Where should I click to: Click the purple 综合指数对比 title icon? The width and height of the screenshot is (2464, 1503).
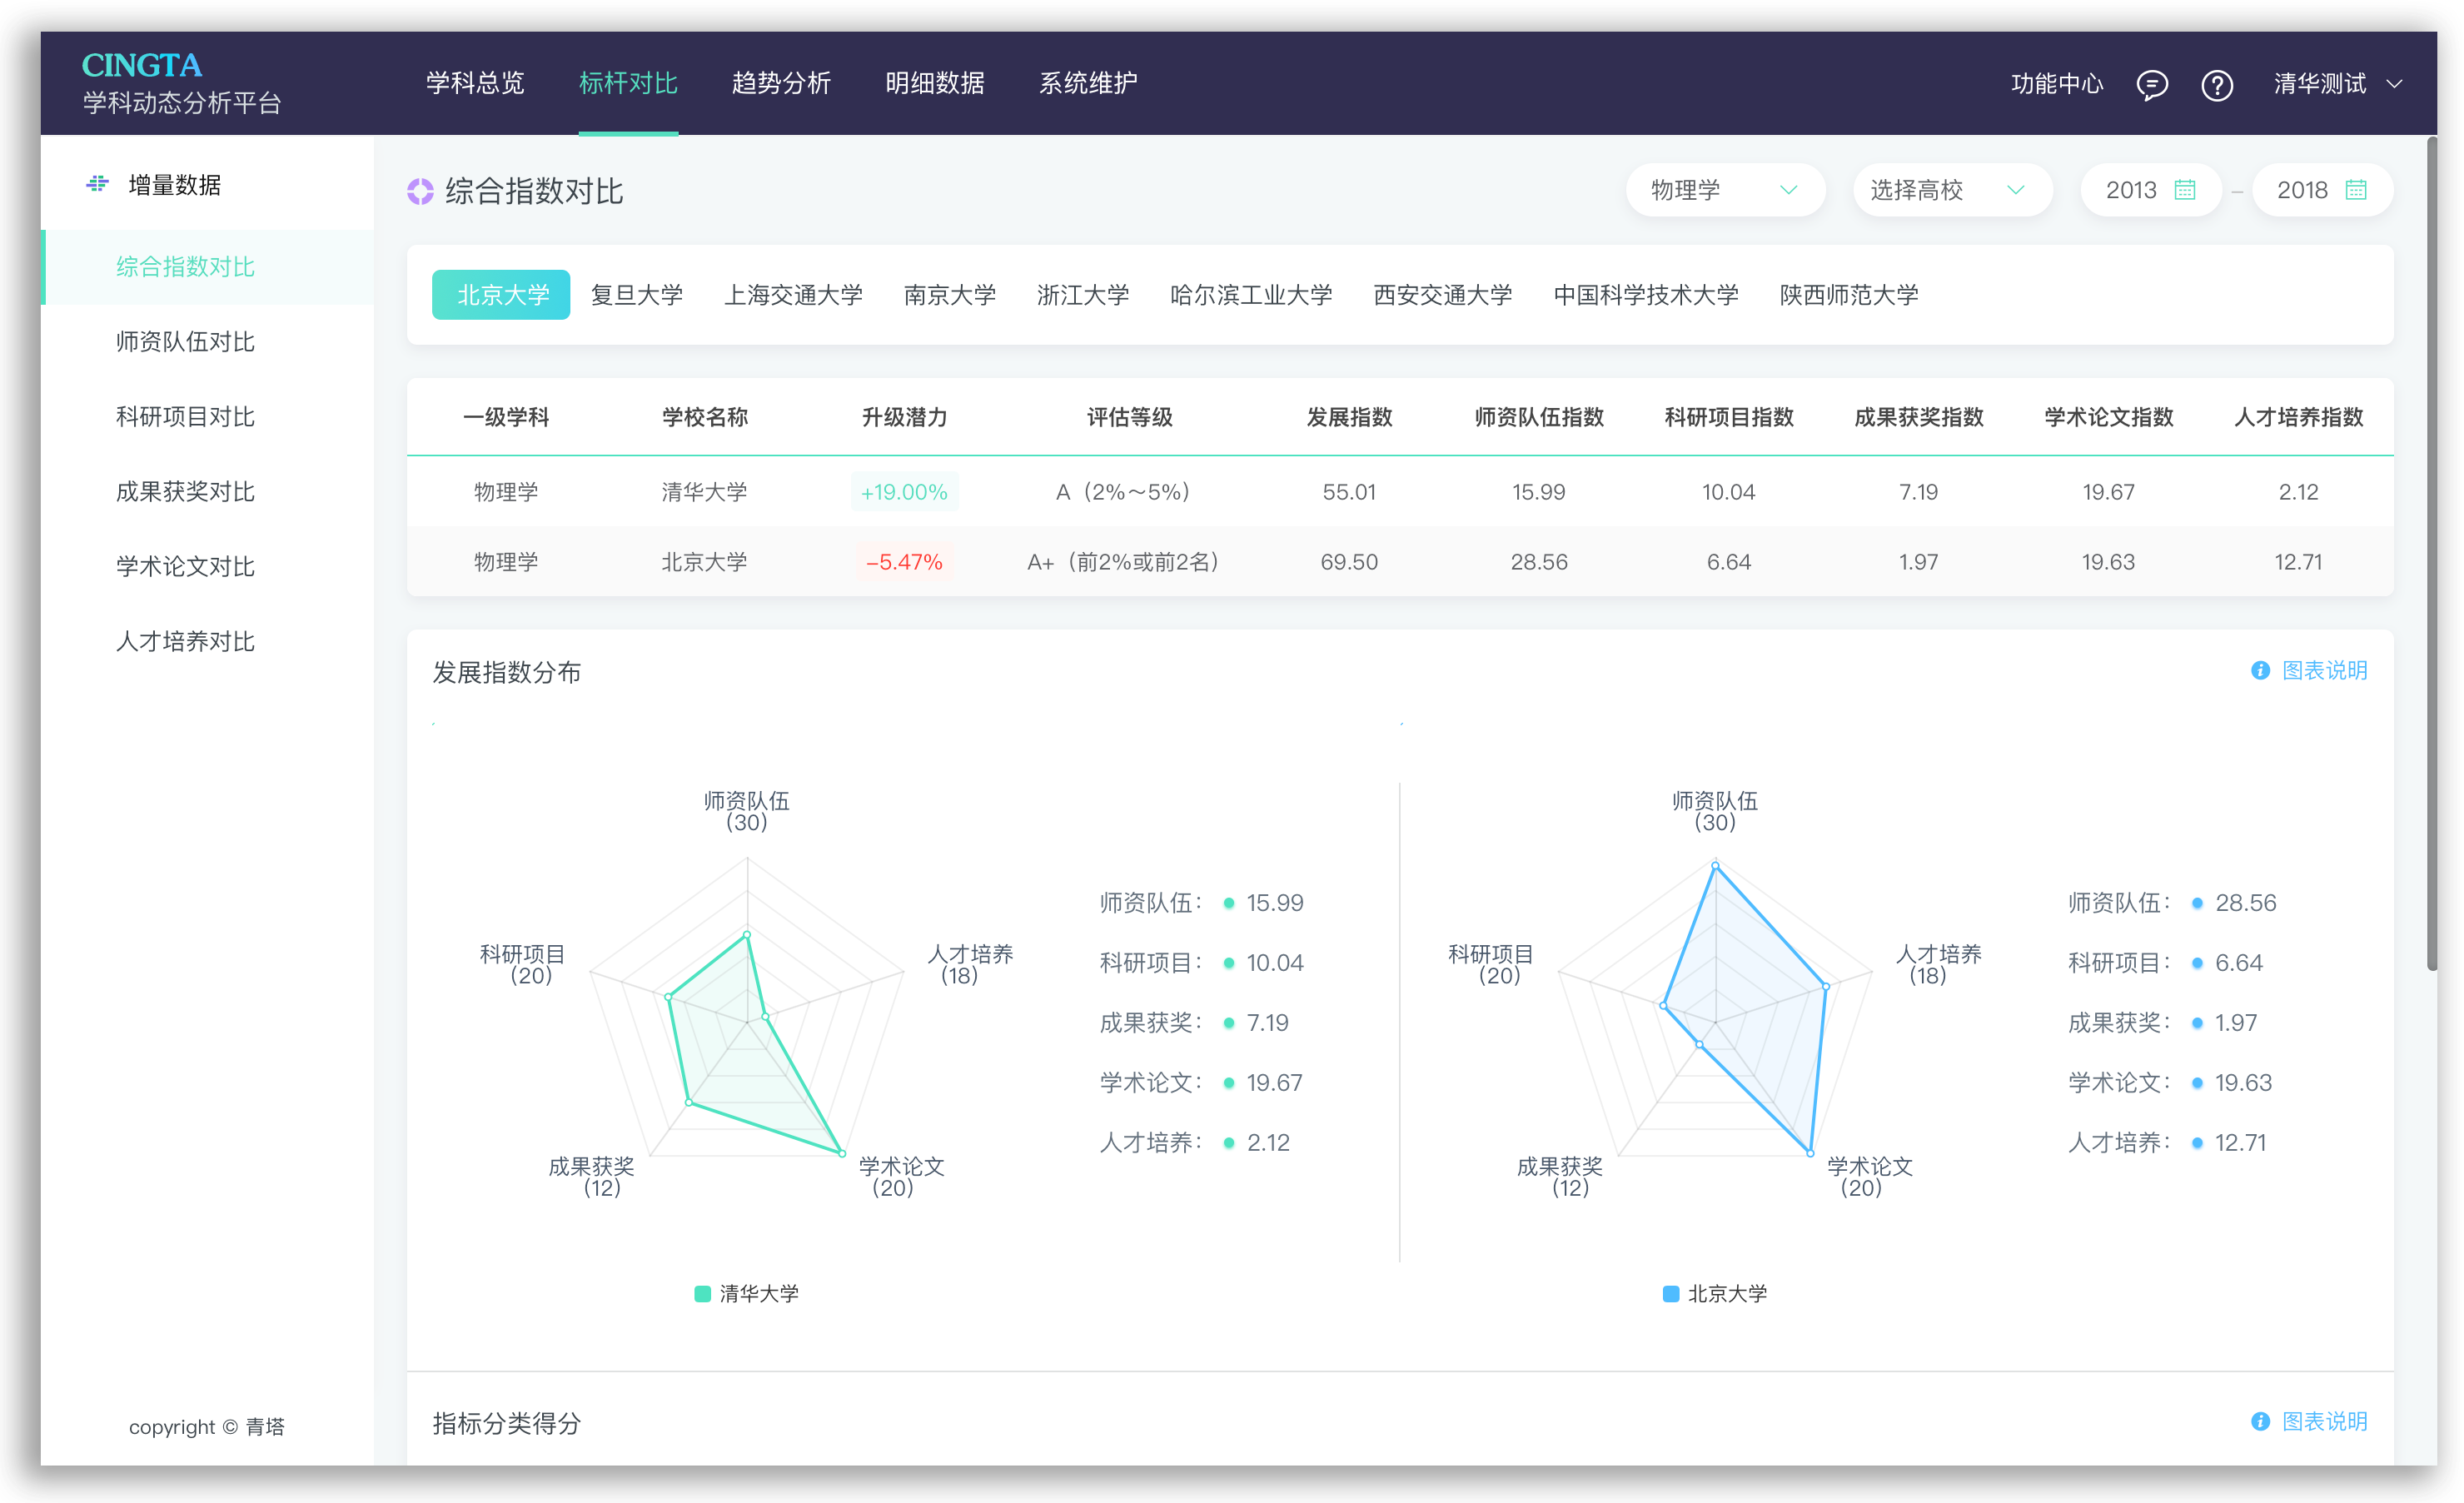(x=420, y=191)
